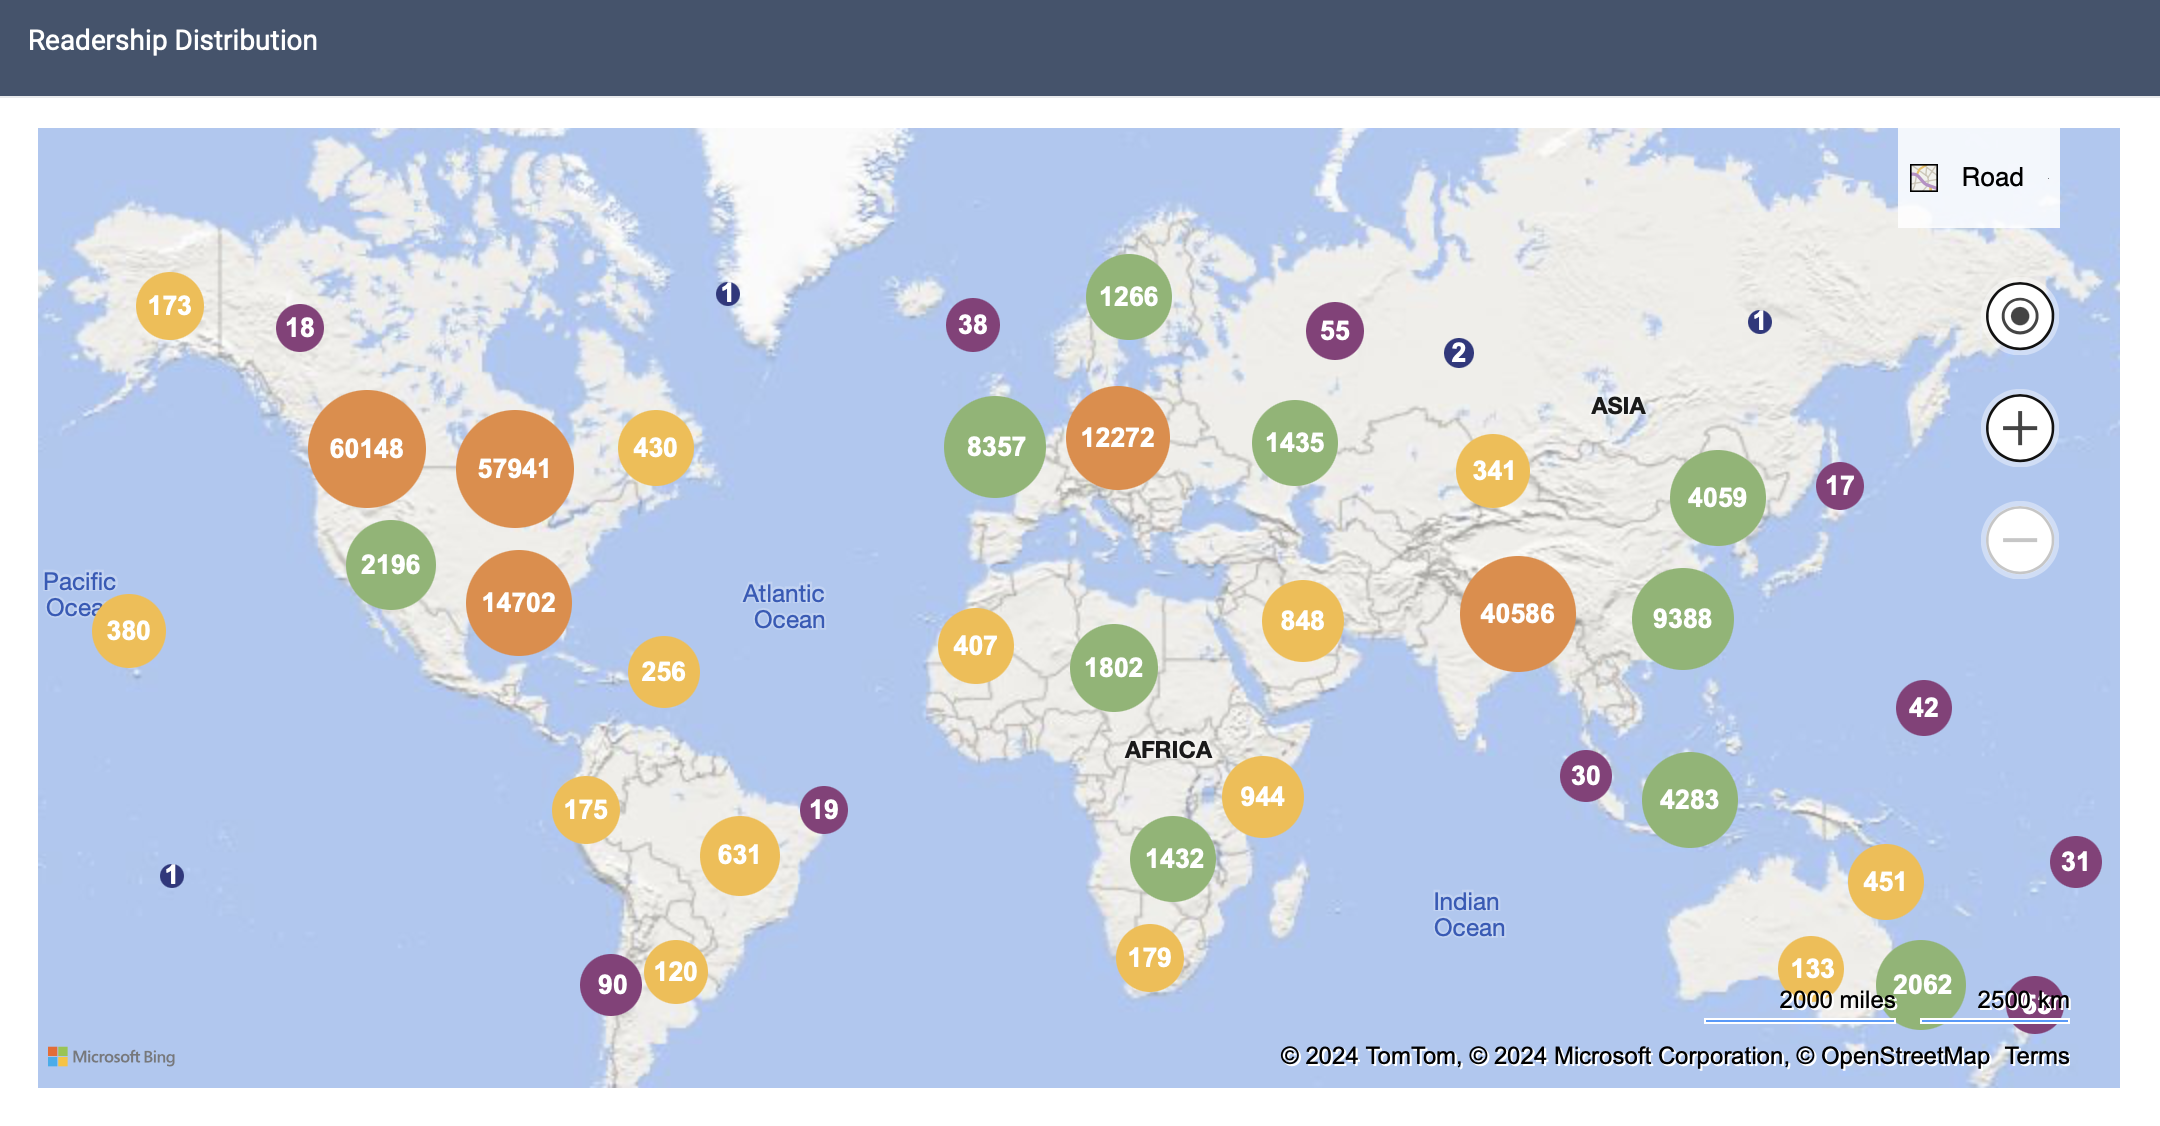Select the 9388 cluster in East Asia
The image size is (2160, 1126).
coord(1682,619)
